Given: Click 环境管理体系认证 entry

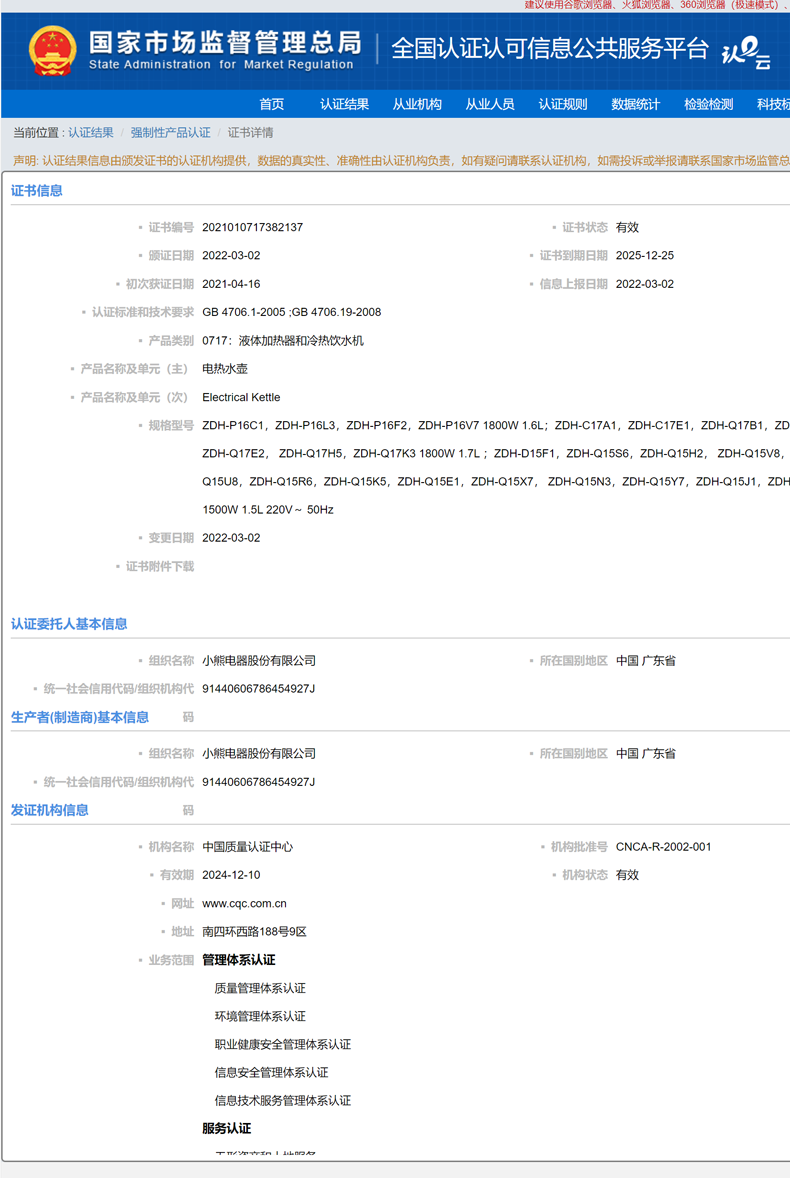Looking at the screenshot, I should point(260,1016).
